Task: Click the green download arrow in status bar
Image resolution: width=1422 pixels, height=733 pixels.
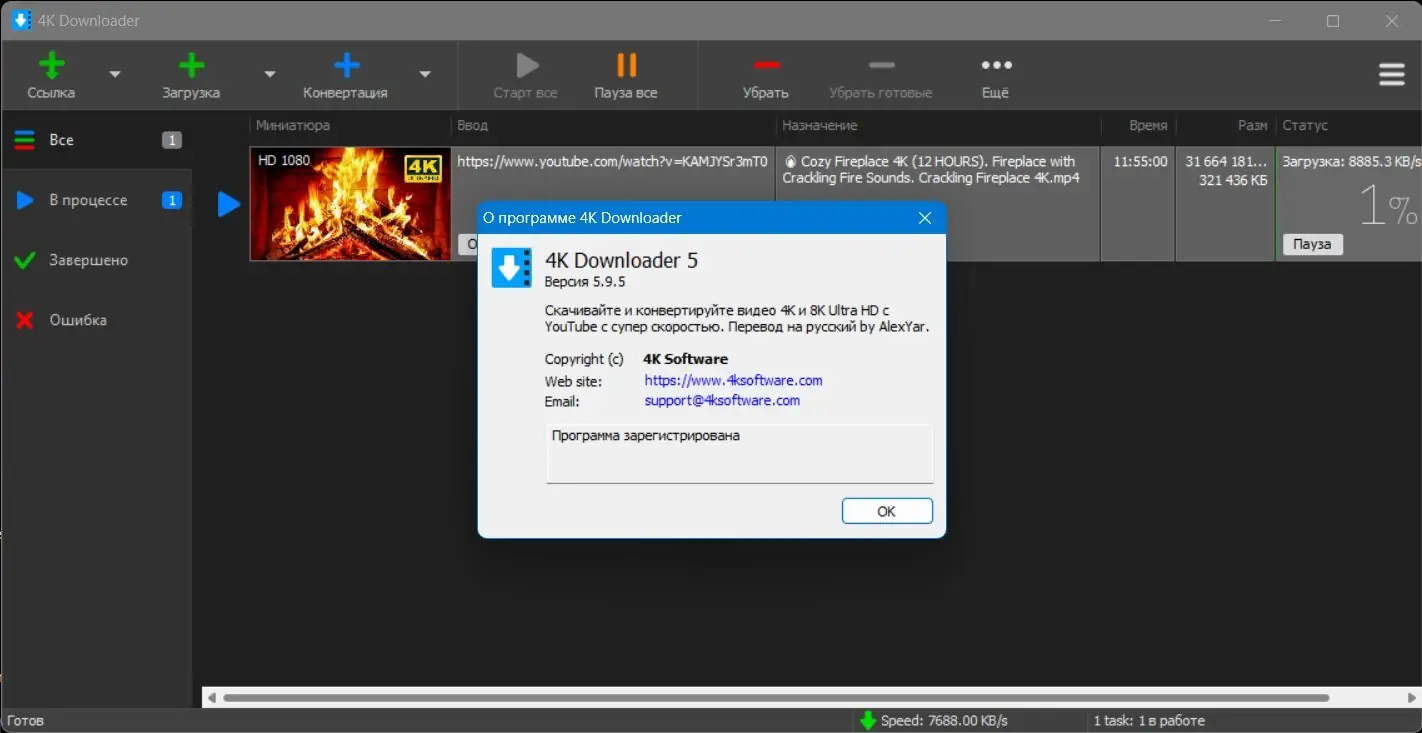Action: [x=867, y=720]
